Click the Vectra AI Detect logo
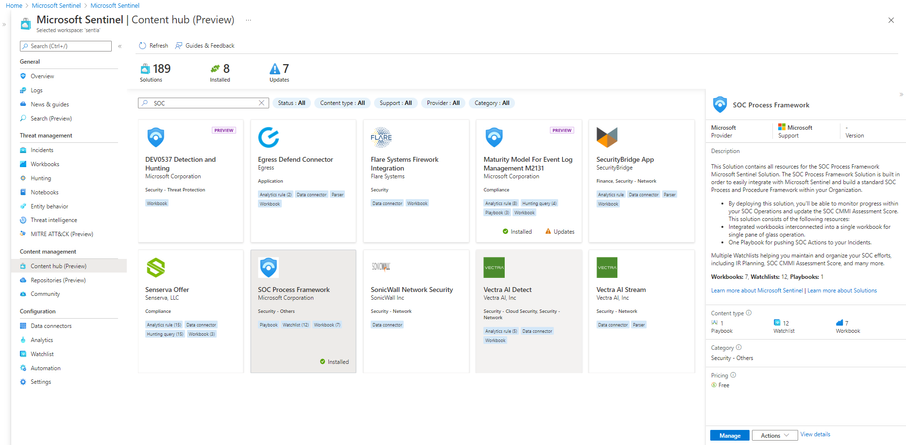This screenshot has height=445, width=906. pos(494,268)
